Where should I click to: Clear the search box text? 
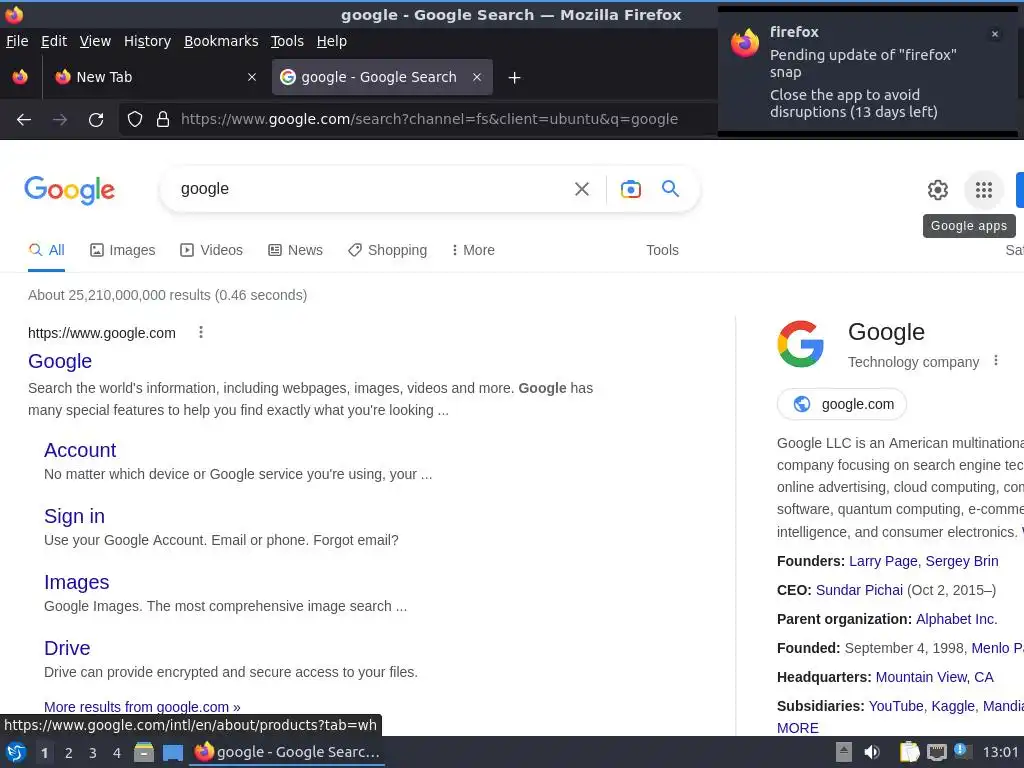[x=581, y=189]
